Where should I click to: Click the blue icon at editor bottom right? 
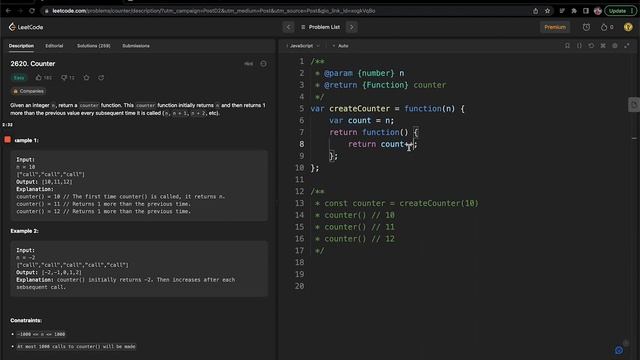point(619,350)
